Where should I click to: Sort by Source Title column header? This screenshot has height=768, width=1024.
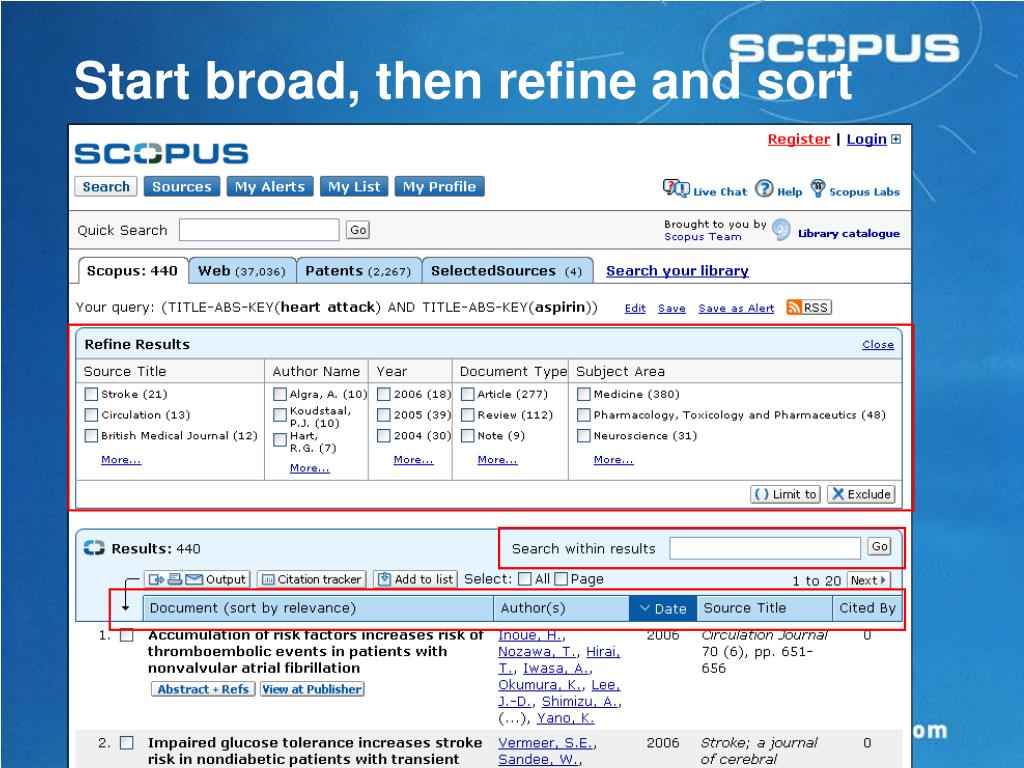click(x=765, y=609)
